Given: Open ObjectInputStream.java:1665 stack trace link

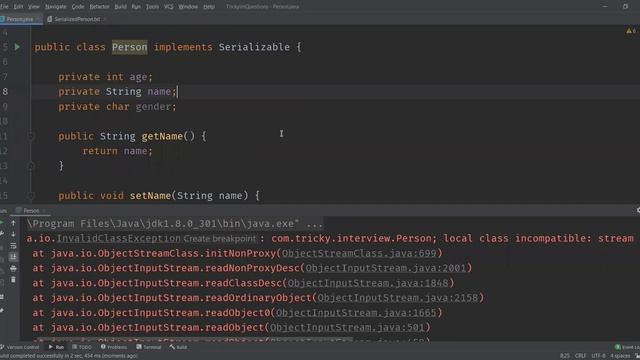Looking at the screenshot, I should pyautogui.click(x=356, y=313).
